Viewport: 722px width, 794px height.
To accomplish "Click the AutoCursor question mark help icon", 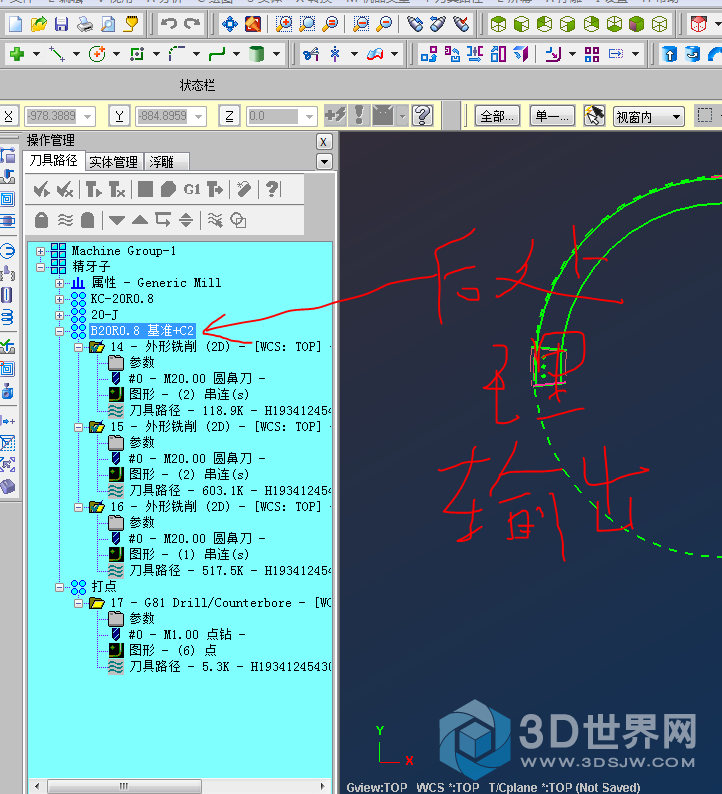I will point(422,116).
